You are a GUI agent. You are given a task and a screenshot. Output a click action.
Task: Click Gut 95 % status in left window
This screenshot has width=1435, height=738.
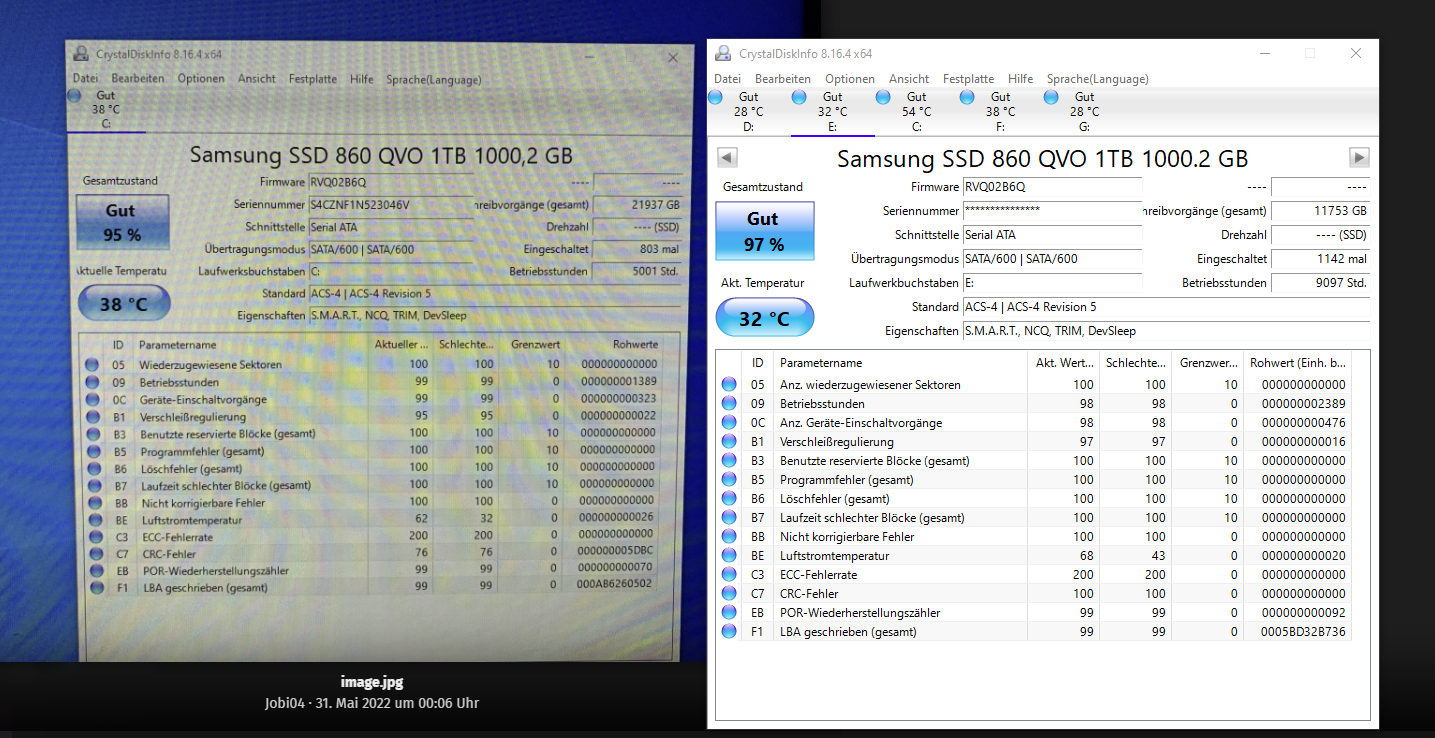(x=122, y=223)
